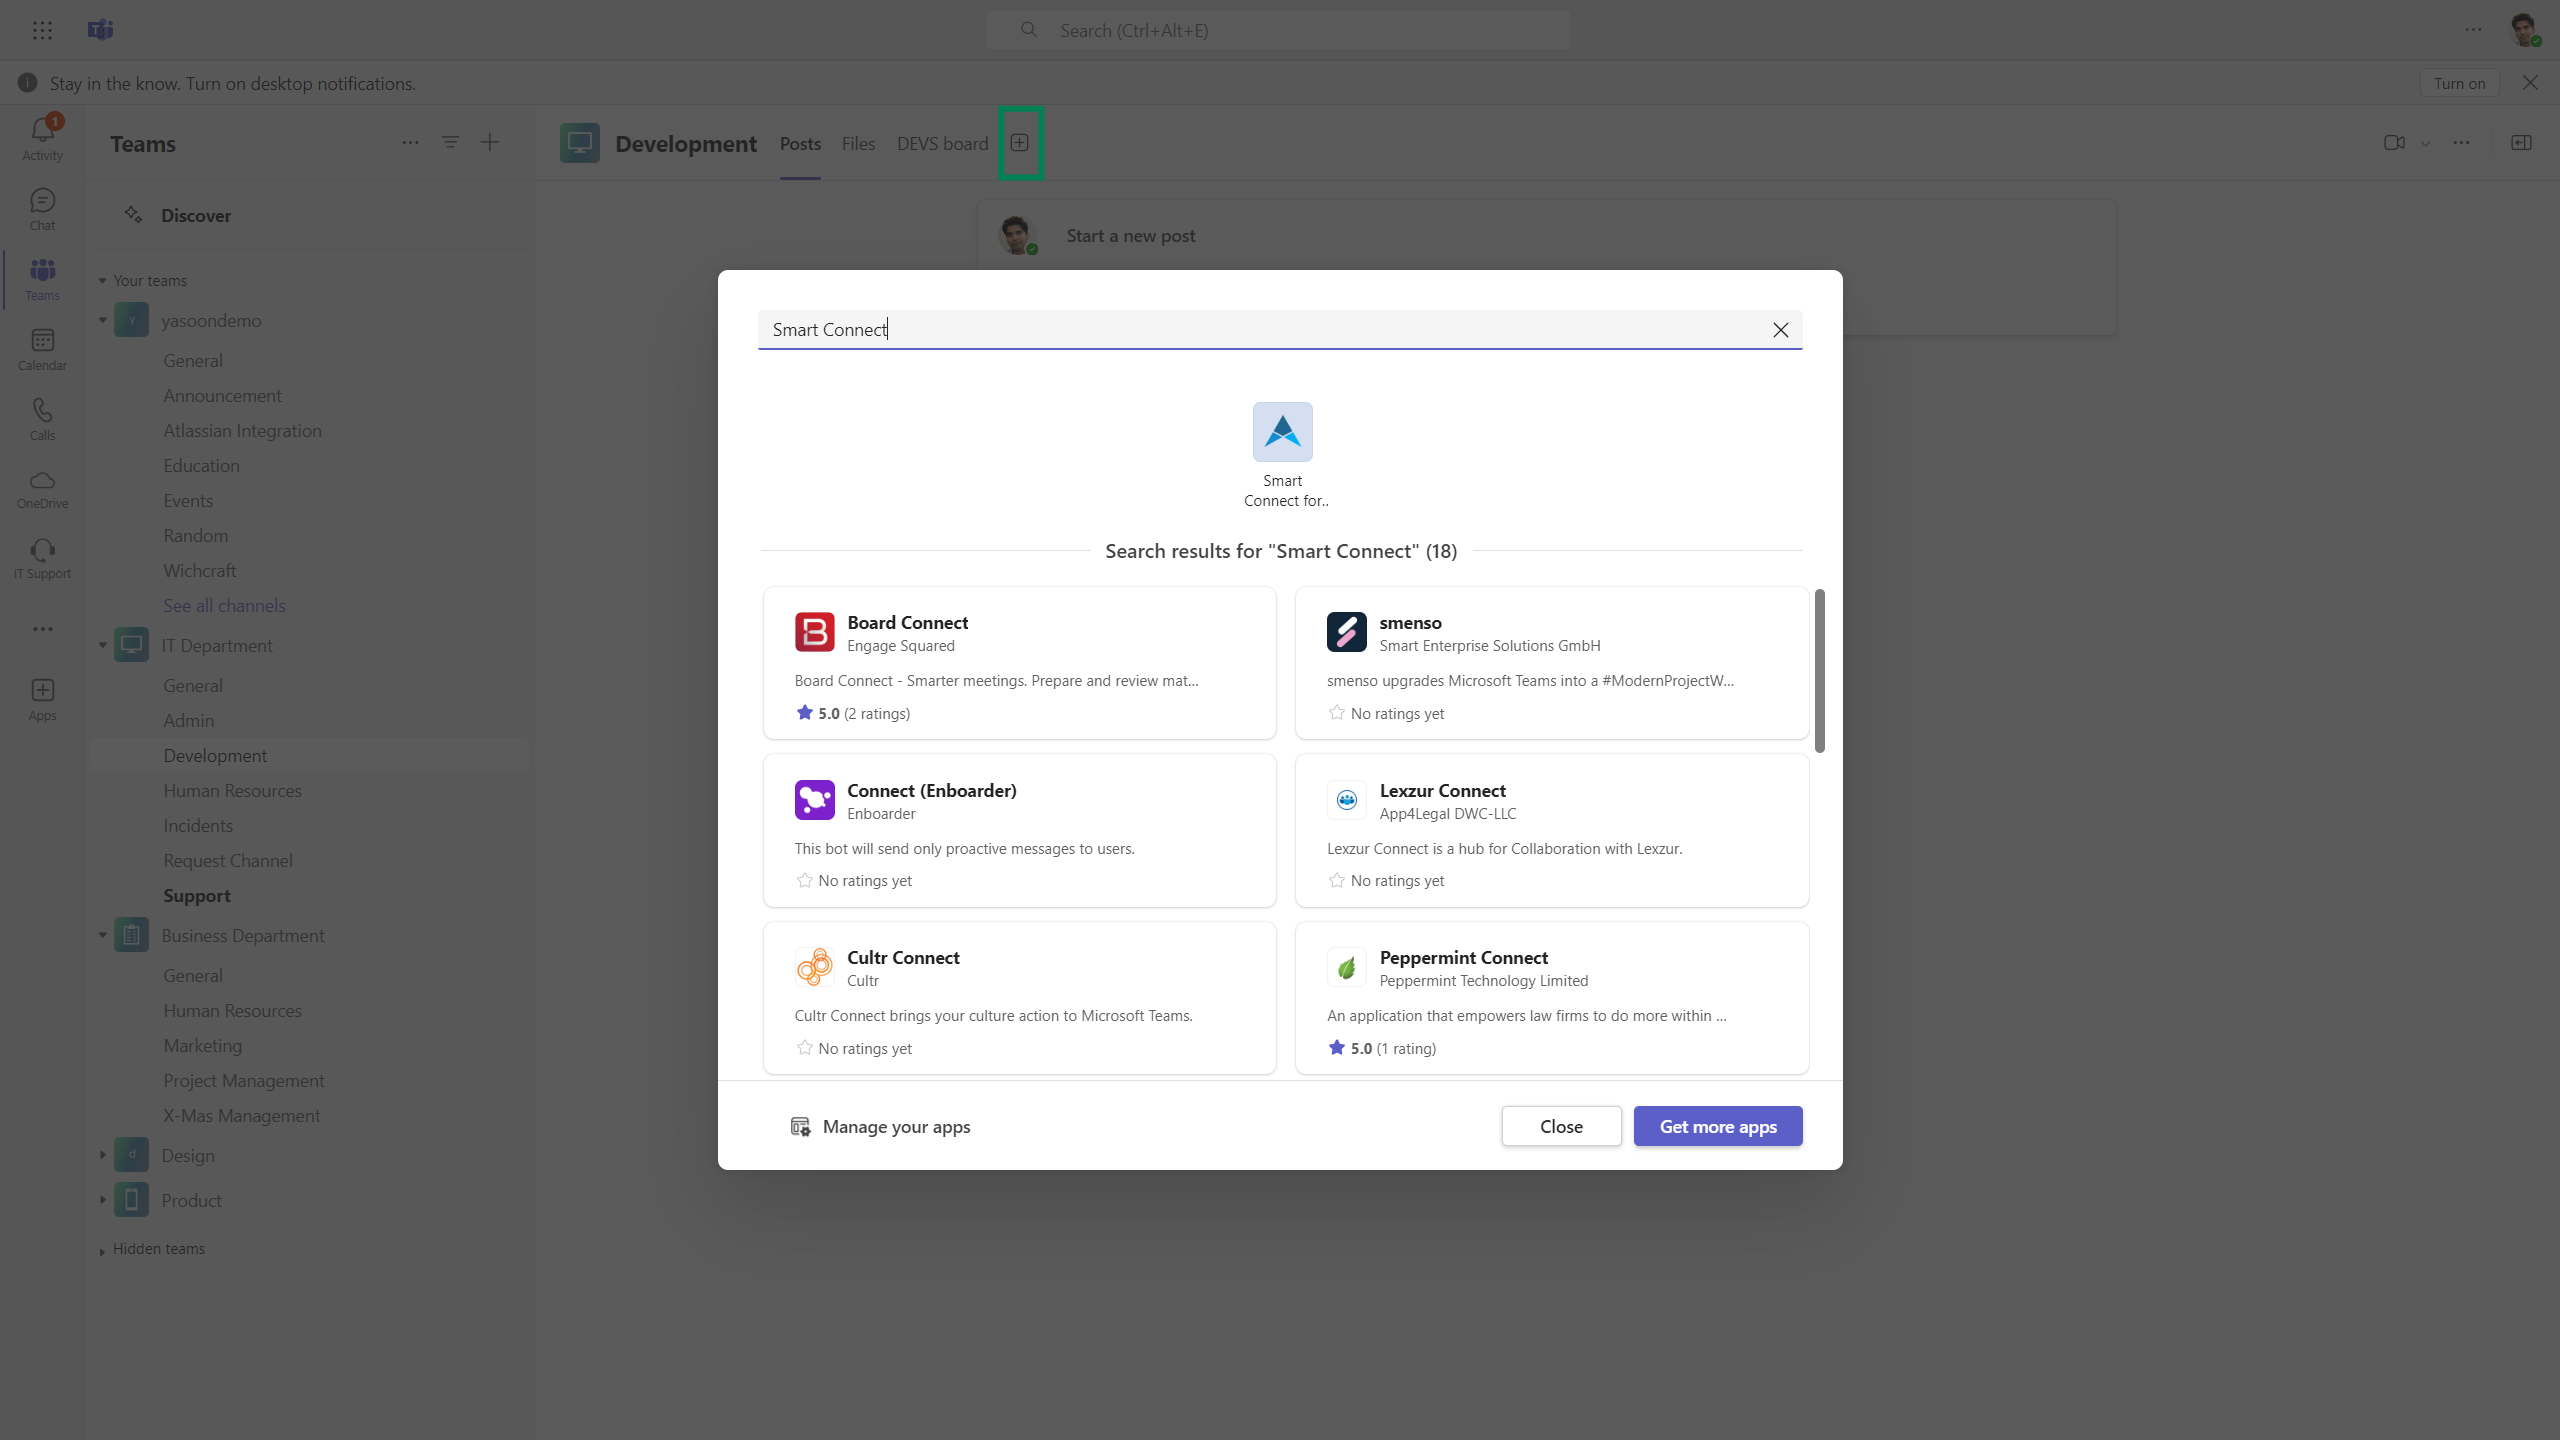Switch to the Posts tab
The height and width of the screenshot is (1440, 2560).
pyautogui.click(x=800, y=144)
